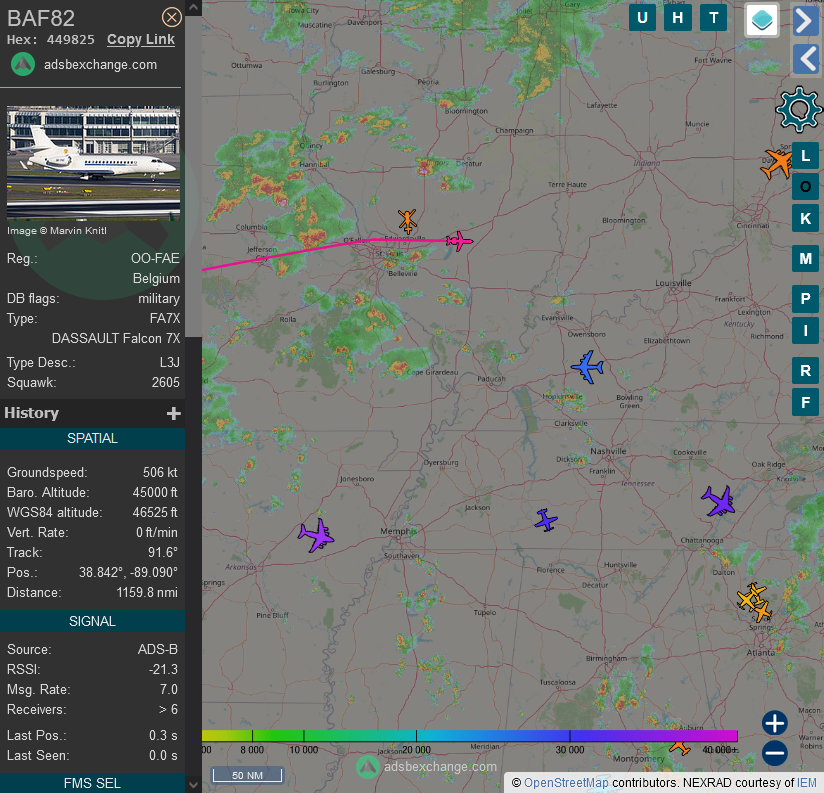824x793 pixels.
Task: Toggle the M button on the map
Action: point(805,259)
